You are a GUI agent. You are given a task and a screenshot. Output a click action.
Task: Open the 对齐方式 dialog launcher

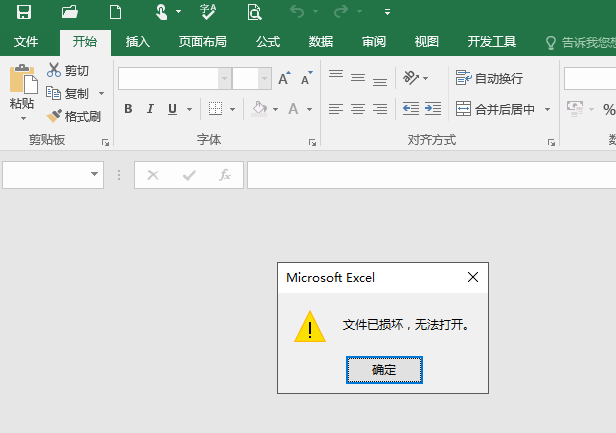pos(551,142)
